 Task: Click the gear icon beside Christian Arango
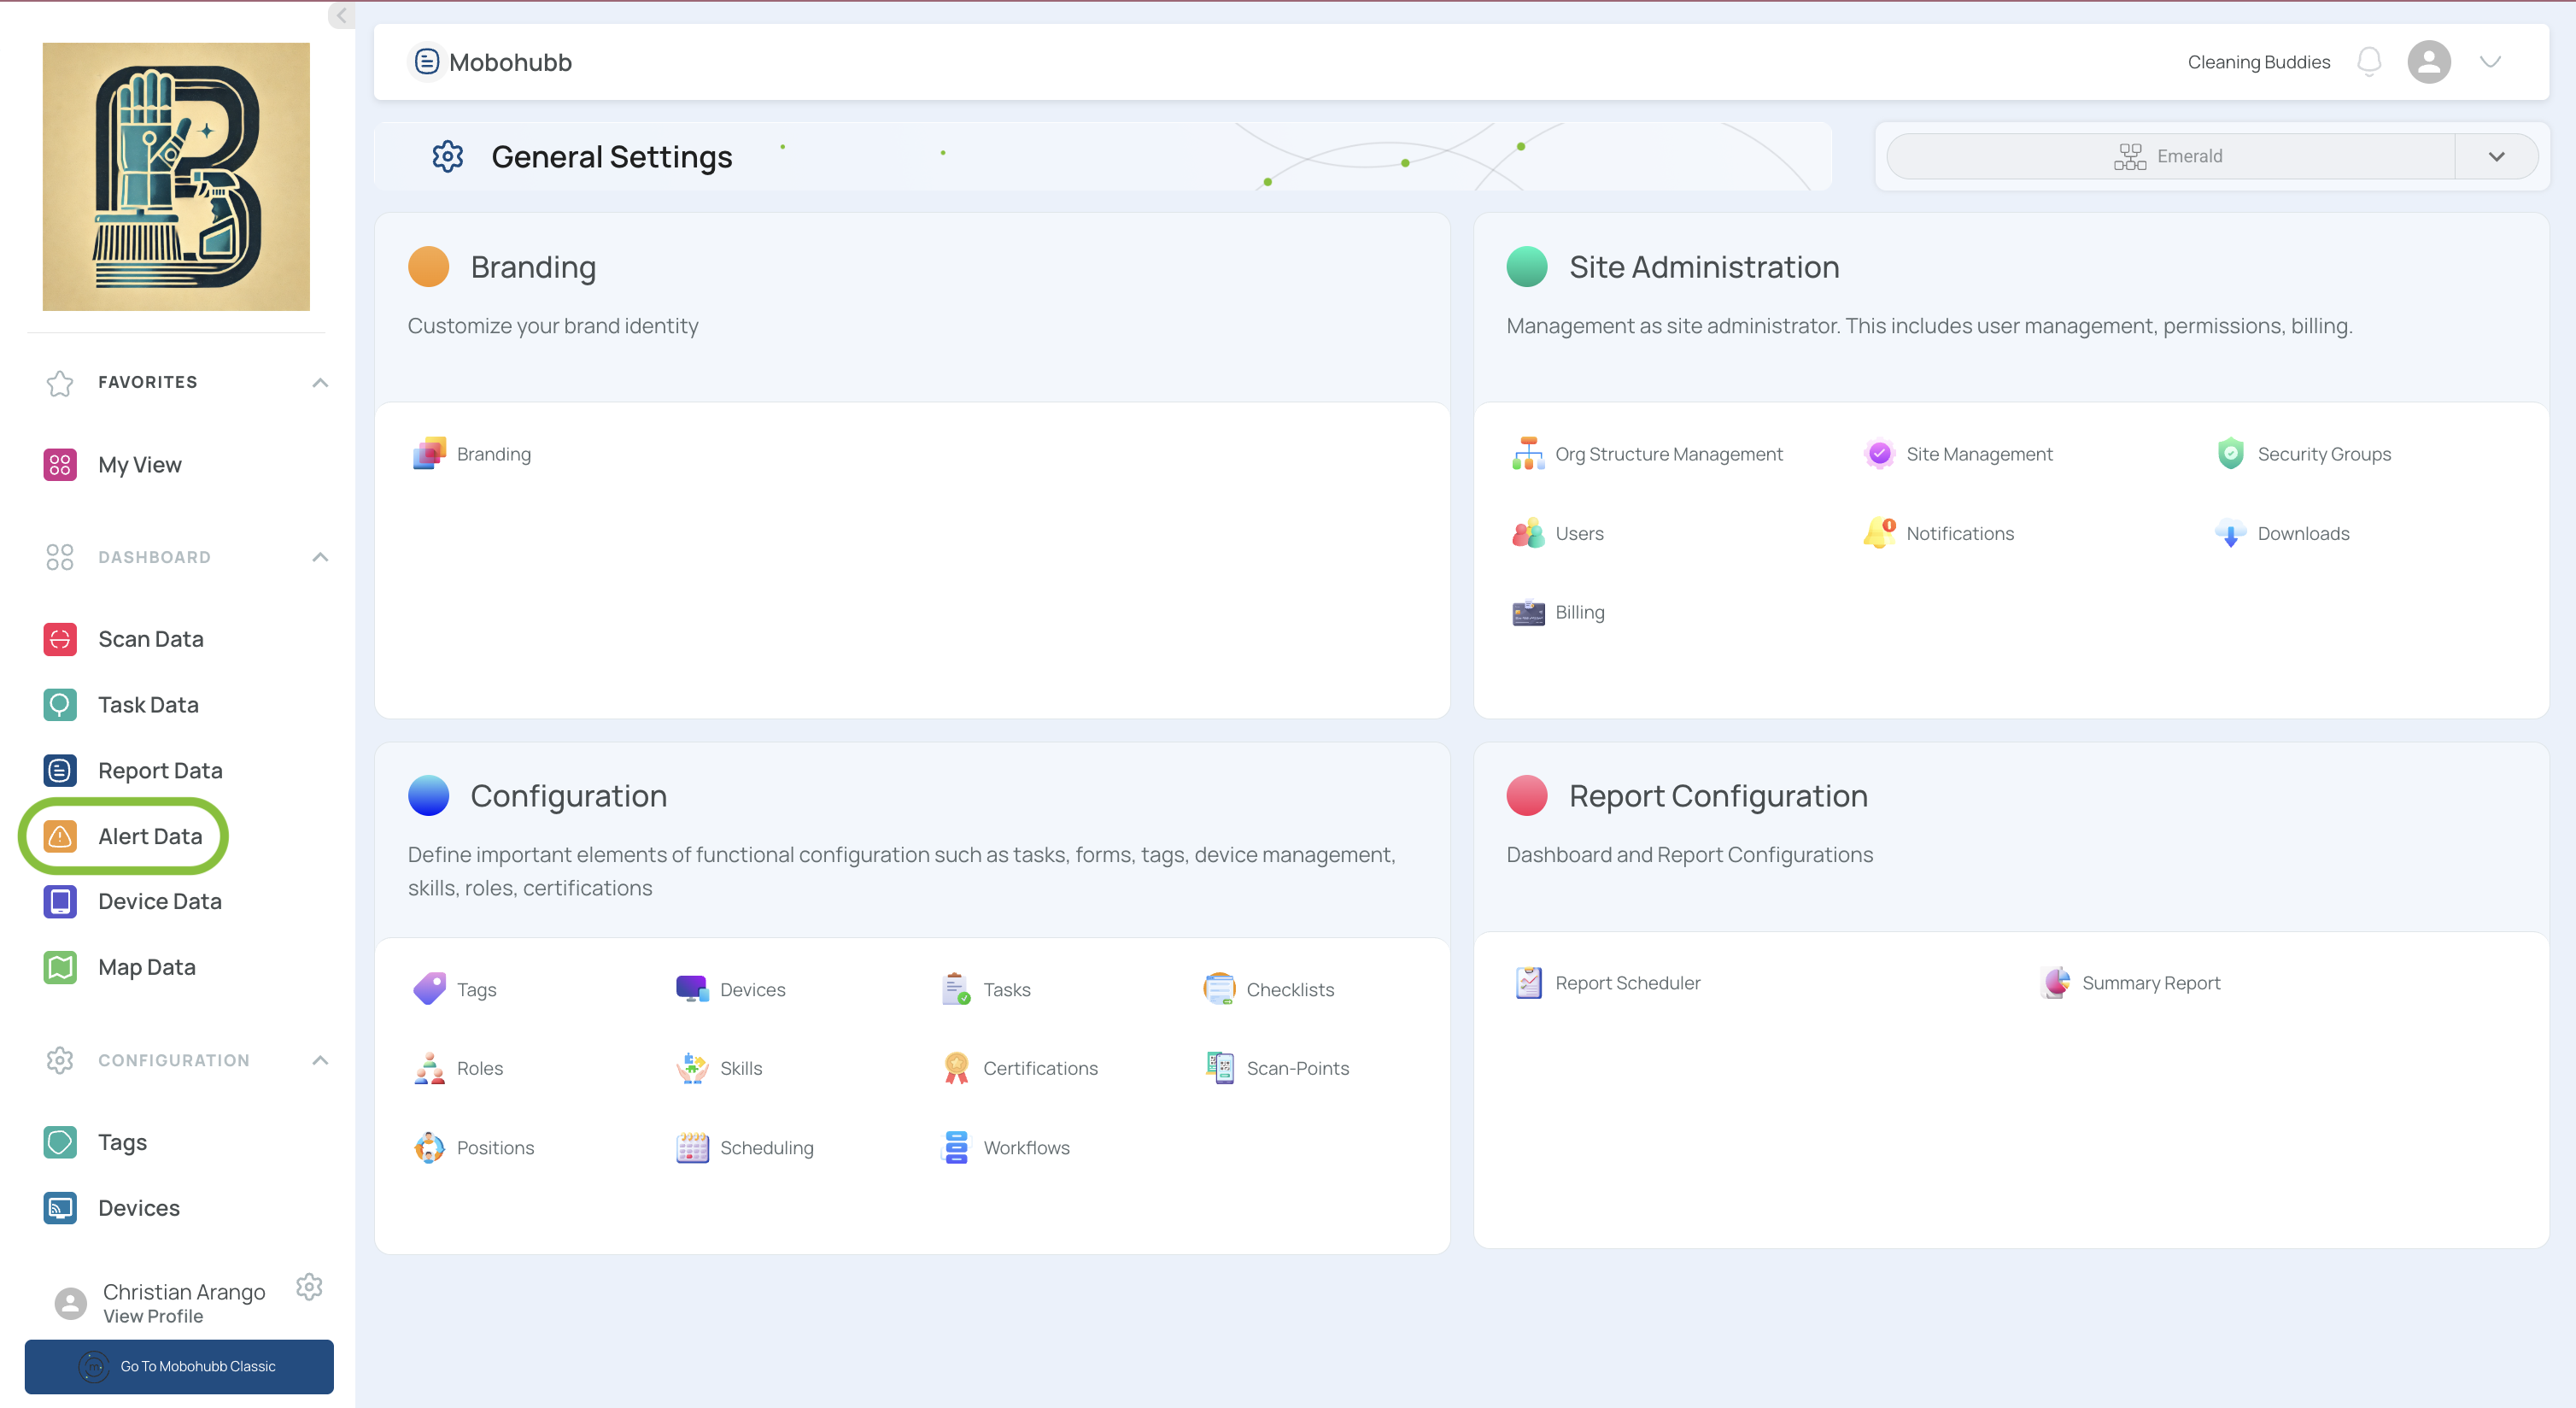coord(309,1287)
